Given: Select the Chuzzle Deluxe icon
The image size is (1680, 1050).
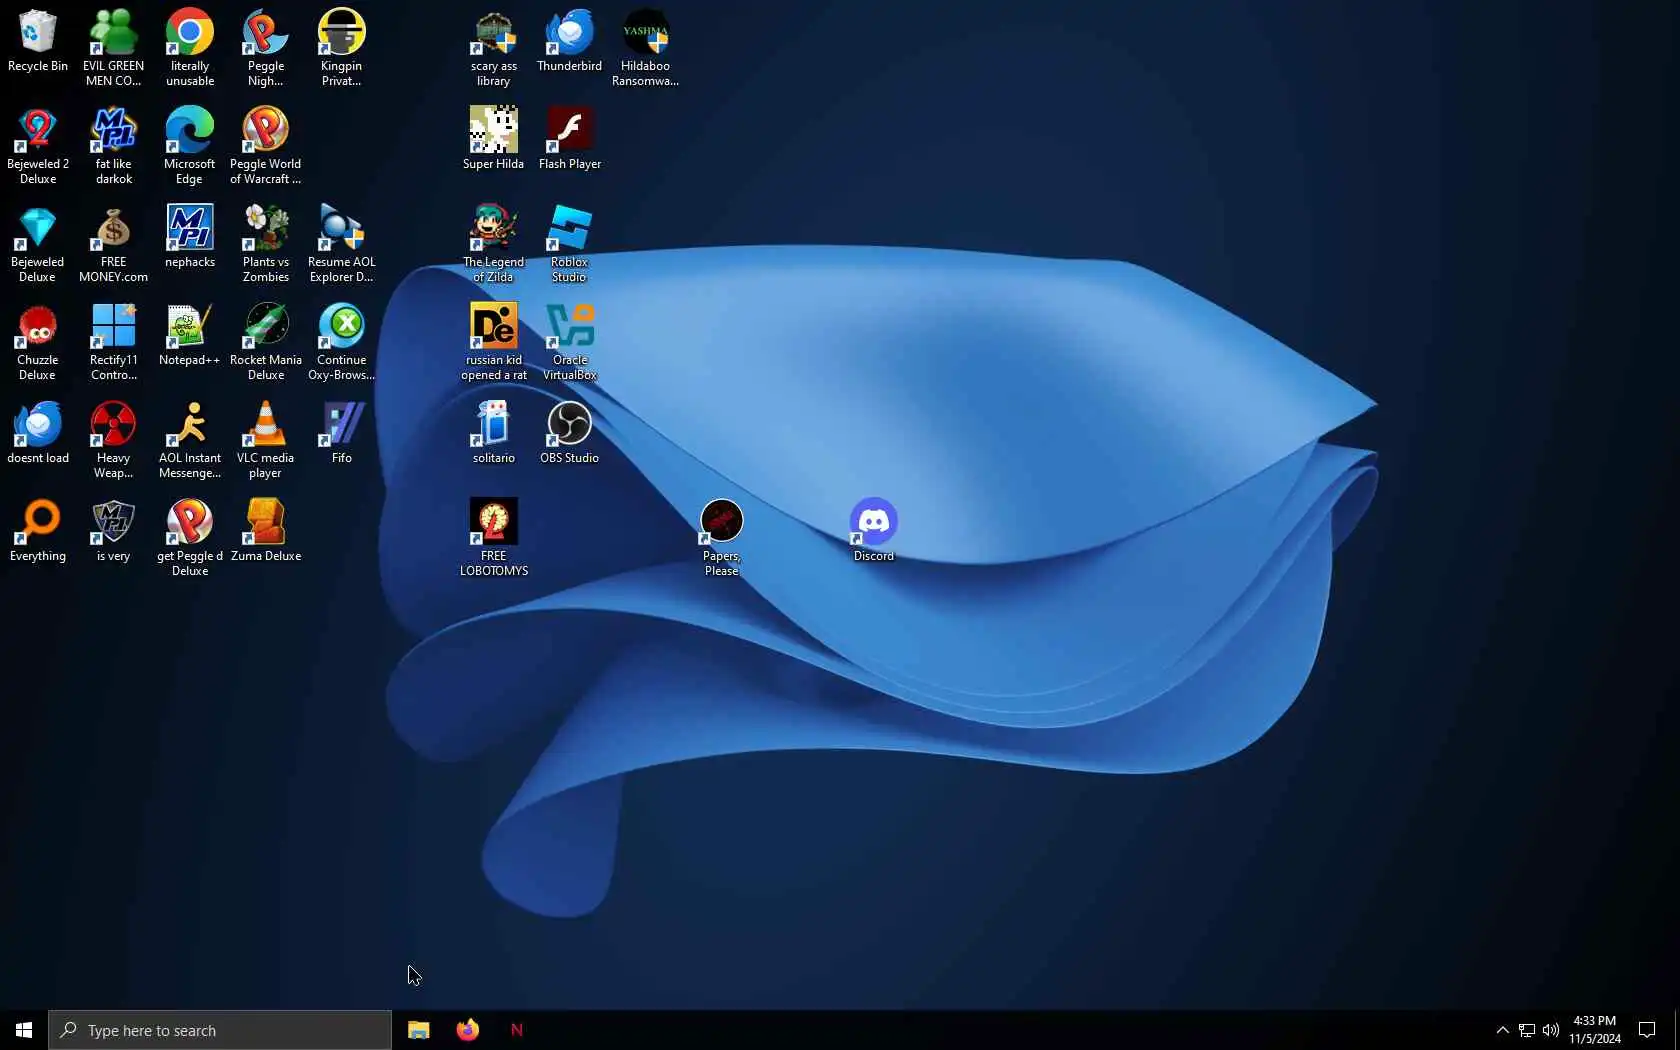Looking at the screenshot, I should tap(37, 341).
